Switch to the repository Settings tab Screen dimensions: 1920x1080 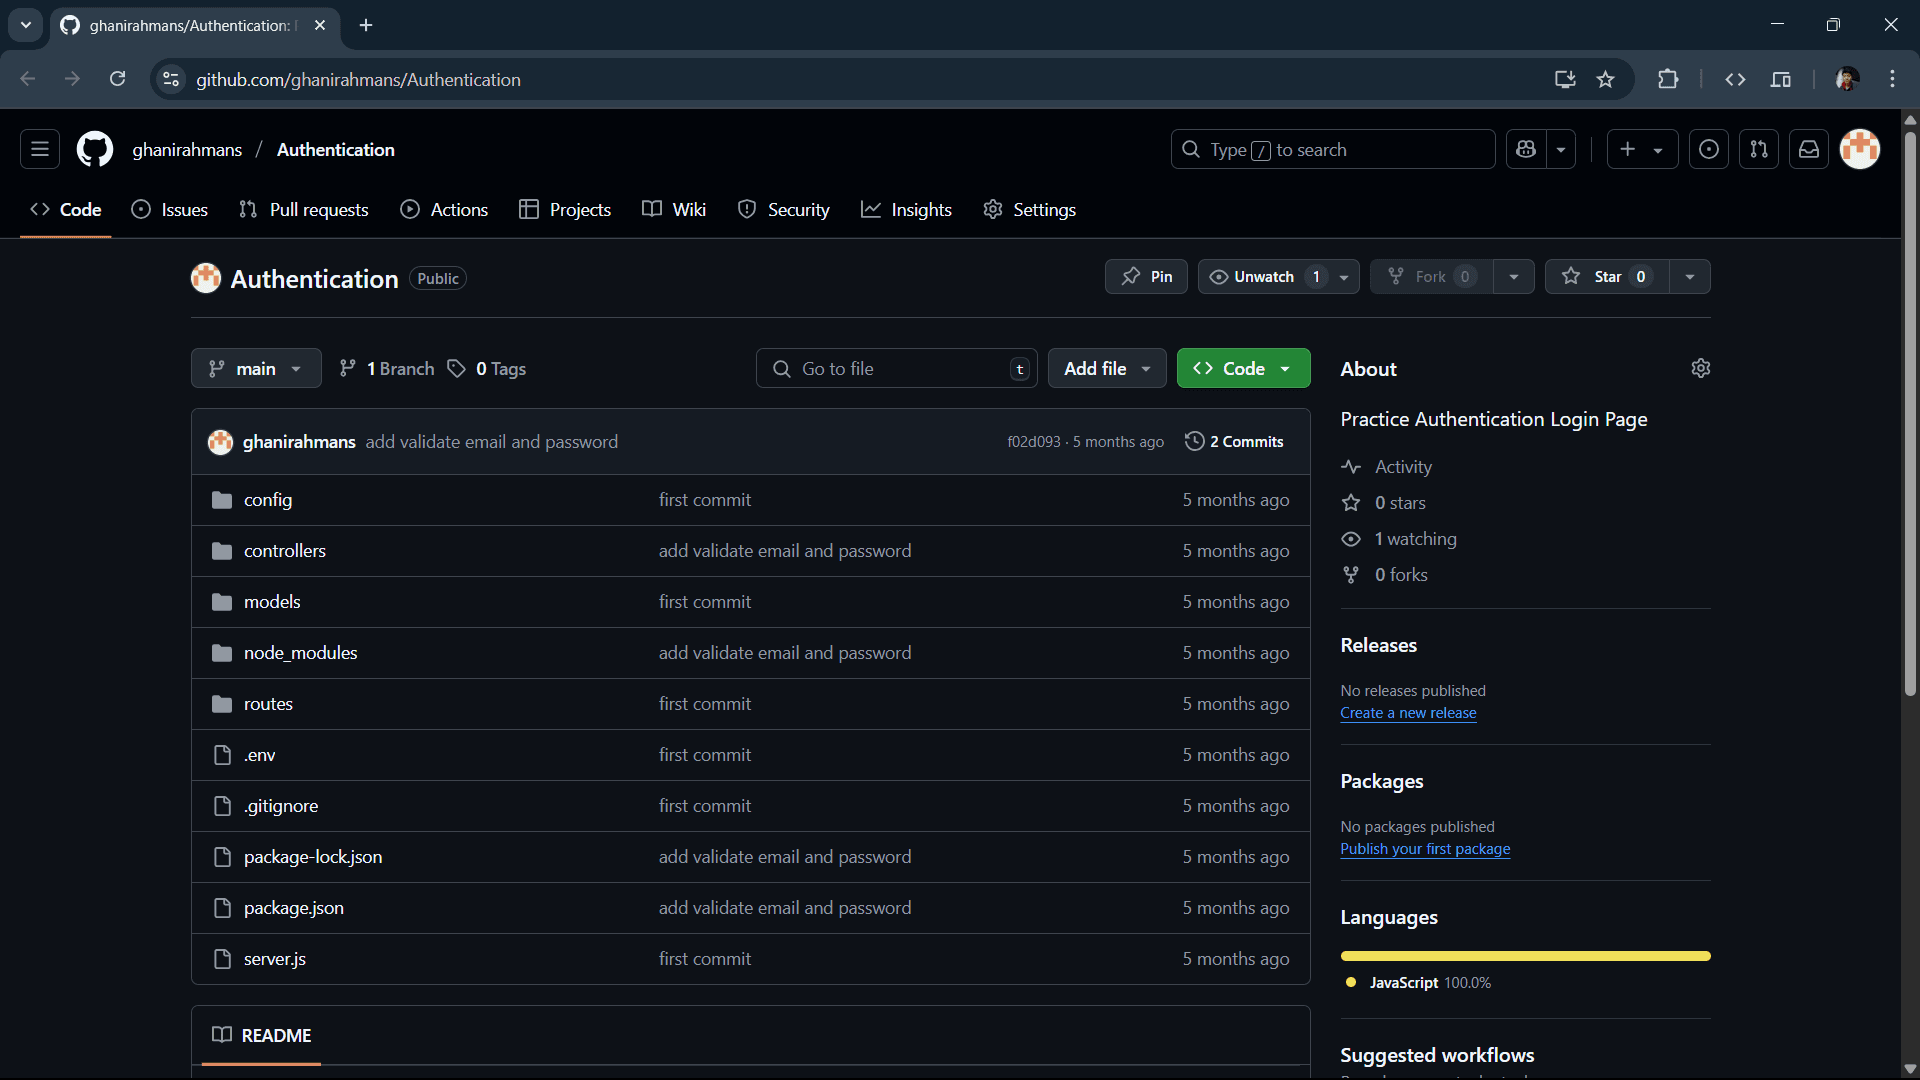[x=1030, y=210]
